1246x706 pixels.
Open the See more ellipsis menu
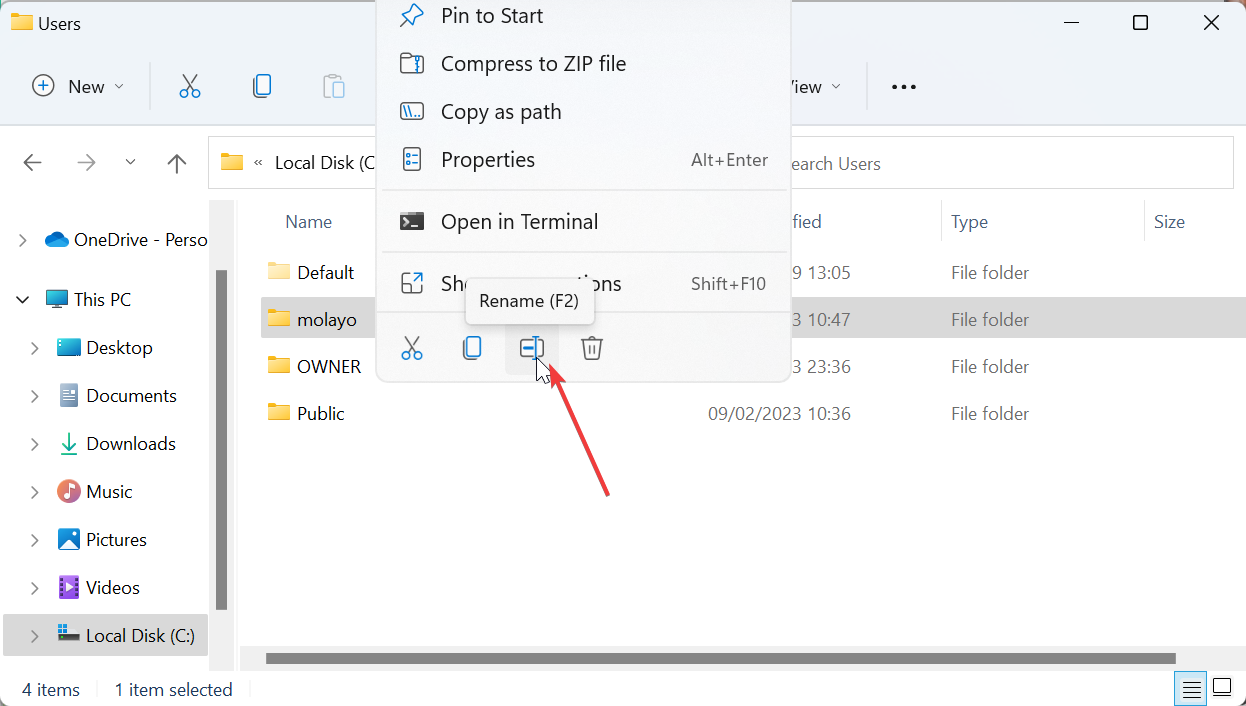click(903, 87)
